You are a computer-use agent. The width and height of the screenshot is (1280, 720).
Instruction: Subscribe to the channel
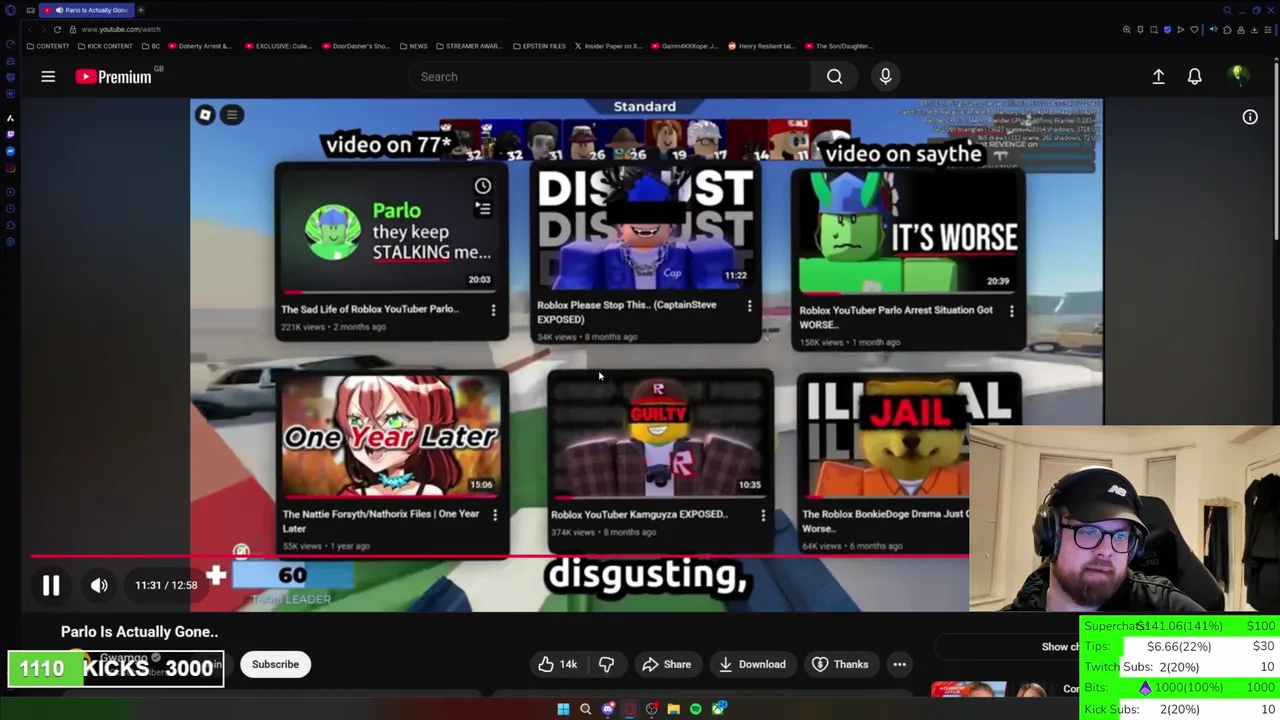275,664
